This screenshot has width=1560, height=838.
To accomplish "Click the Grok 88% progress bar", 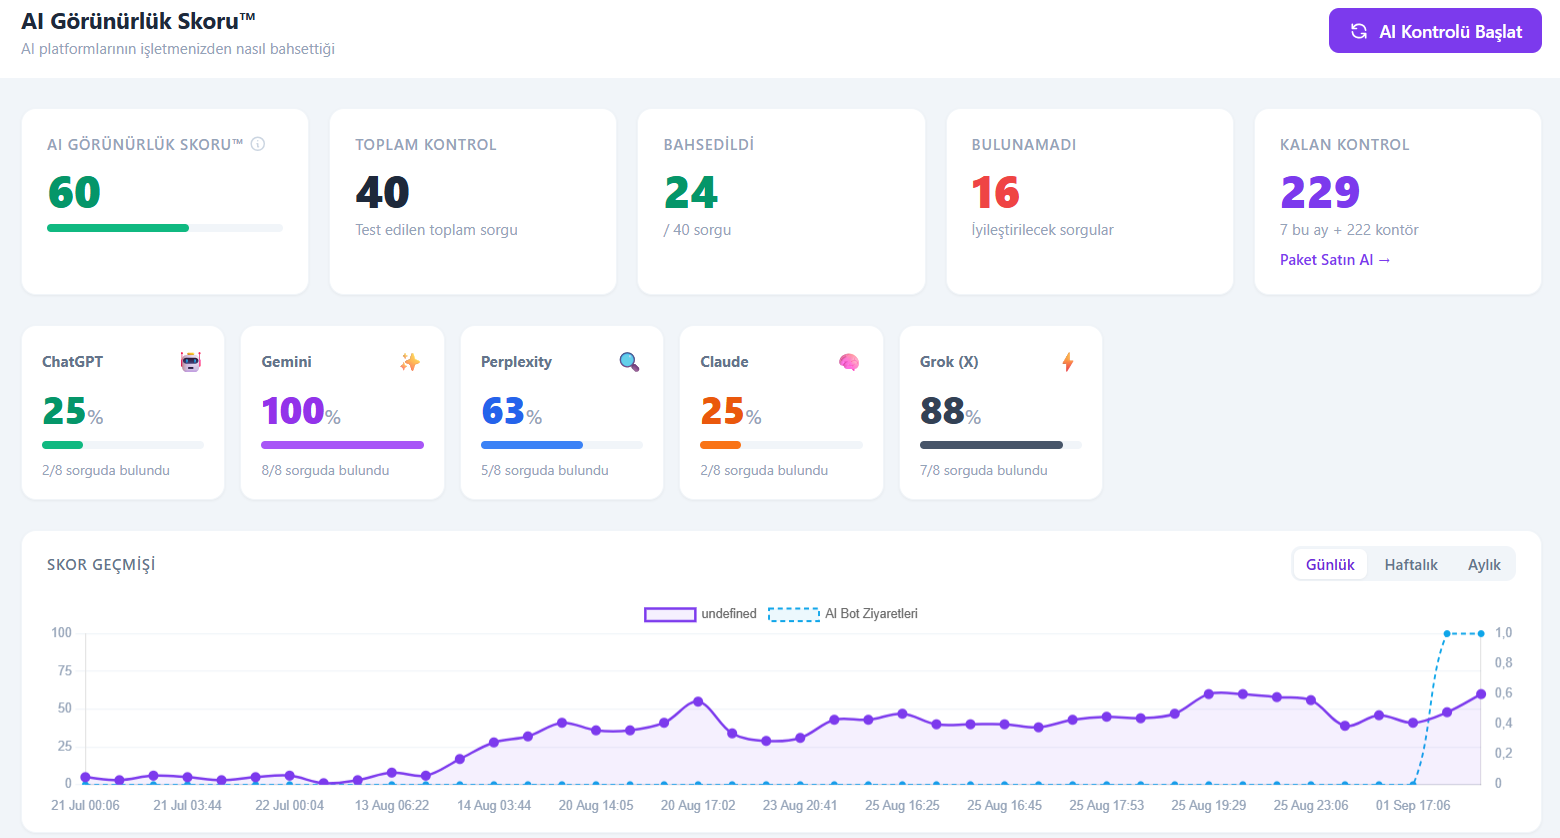I will pyautogui.click(x=1001, y=445).
